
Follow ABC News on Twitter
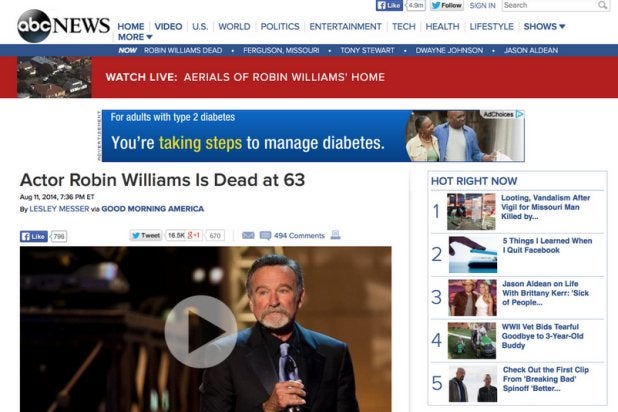tap(446, 5)
